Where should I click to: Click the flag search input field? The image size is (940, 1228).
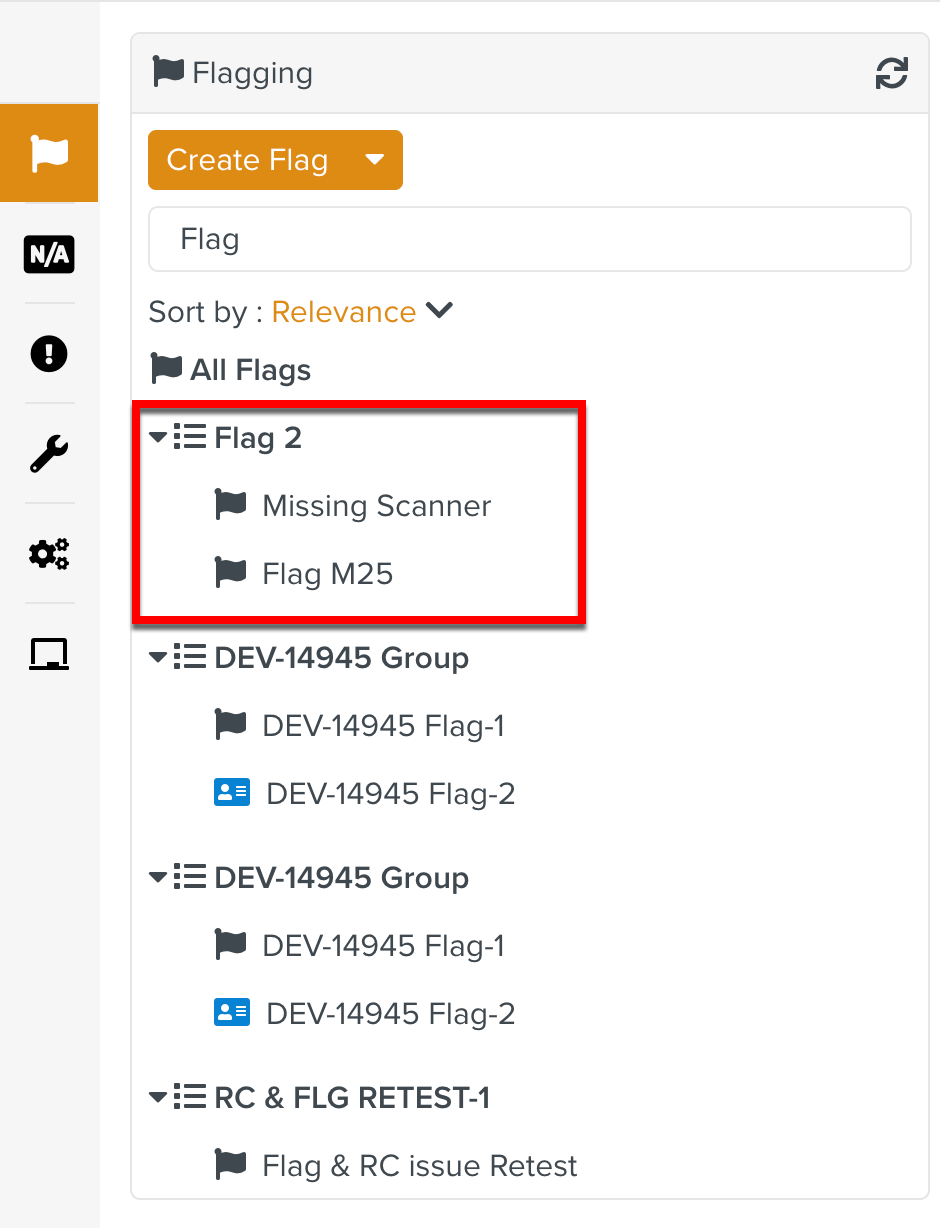529,240
